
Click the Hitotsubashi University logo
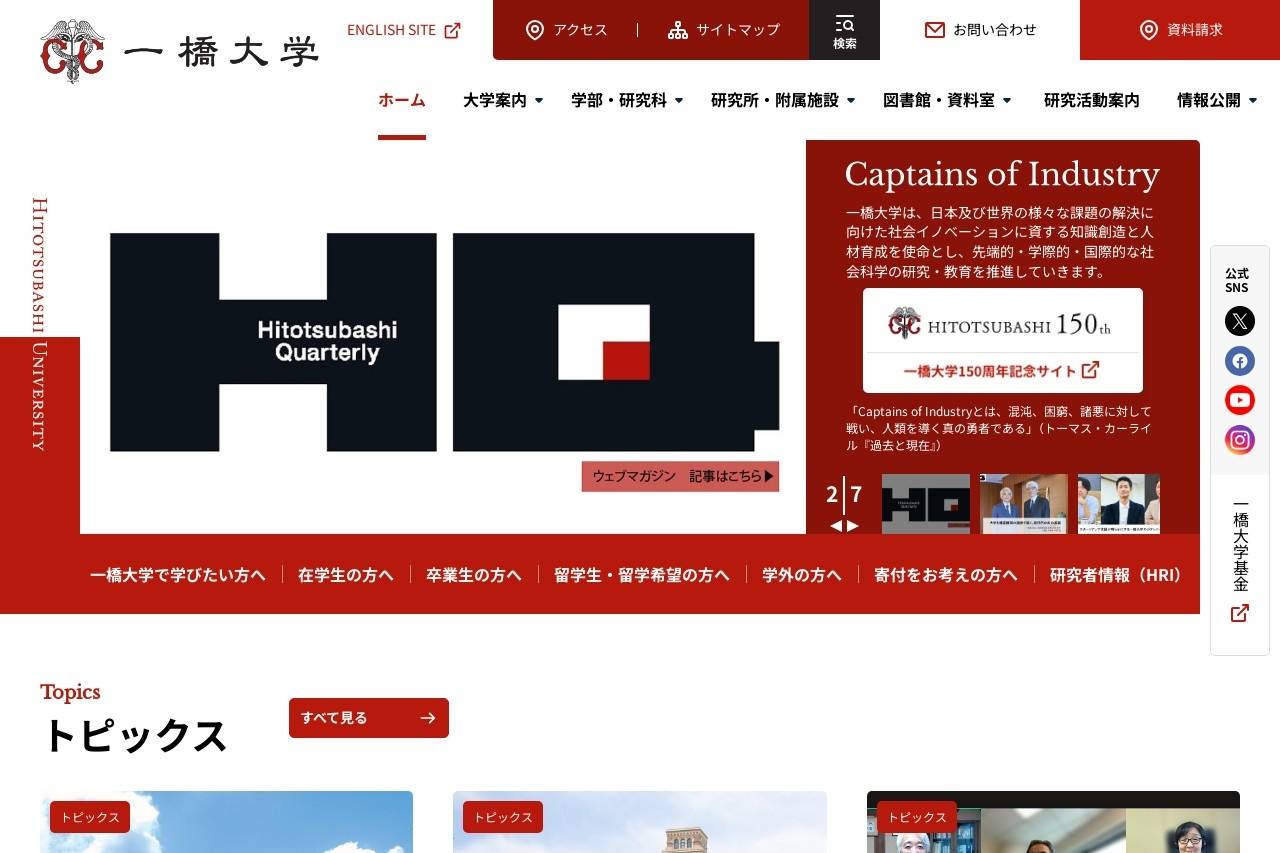(x=180, y=51)
